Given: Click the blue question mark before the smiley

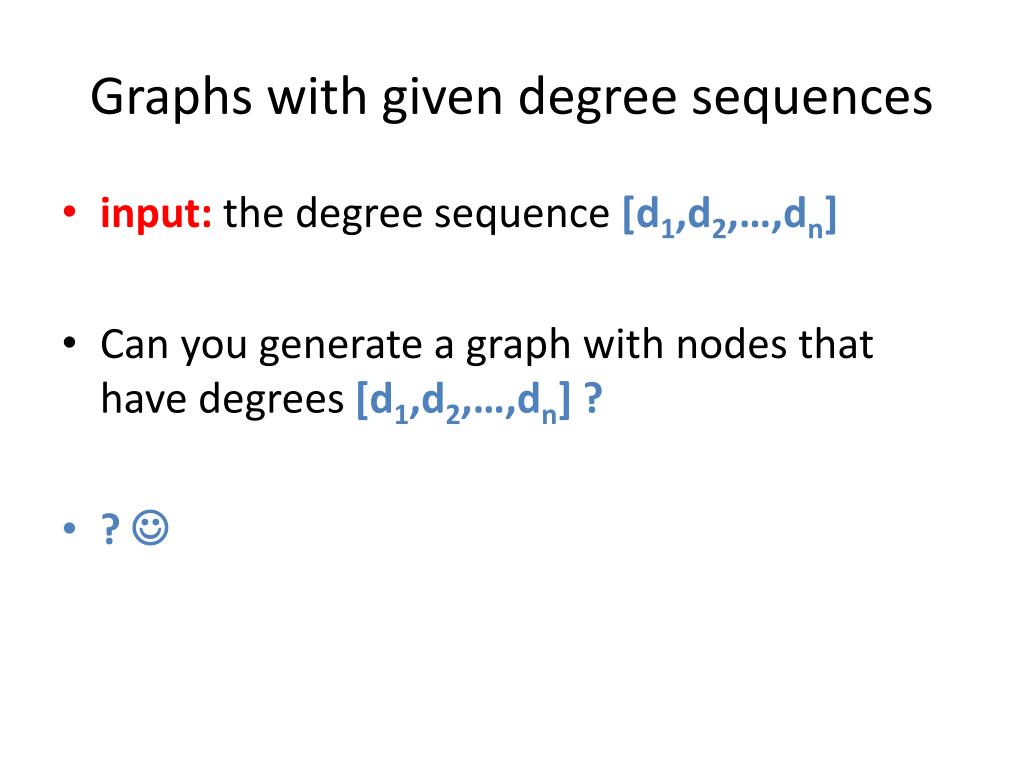Looking at the screenshot, I should pos(110,528).
